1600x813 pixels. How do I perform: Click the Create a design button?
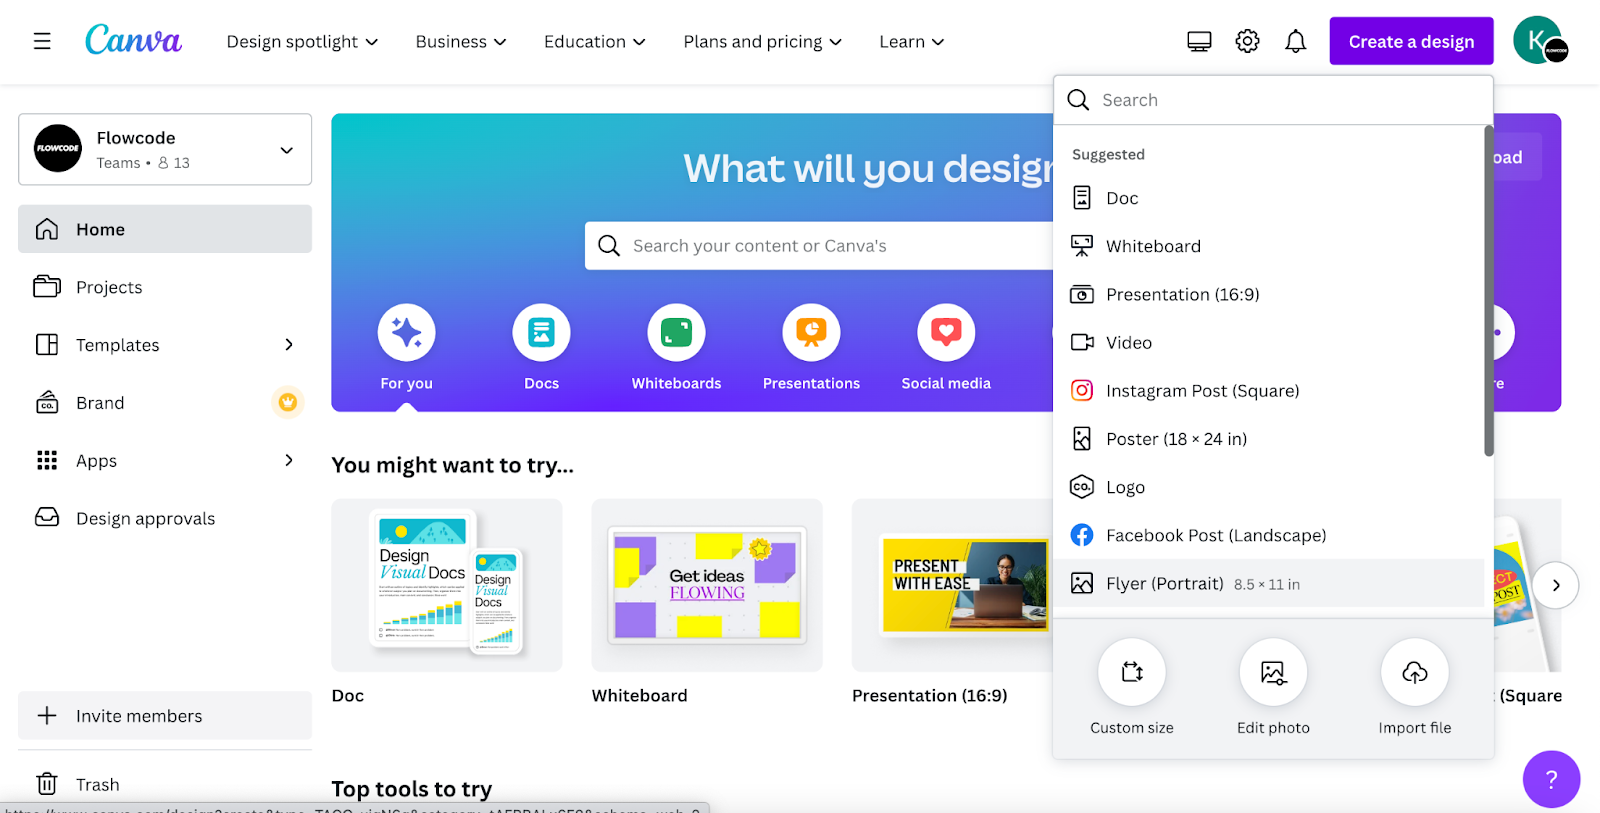tap(1411, 41)
